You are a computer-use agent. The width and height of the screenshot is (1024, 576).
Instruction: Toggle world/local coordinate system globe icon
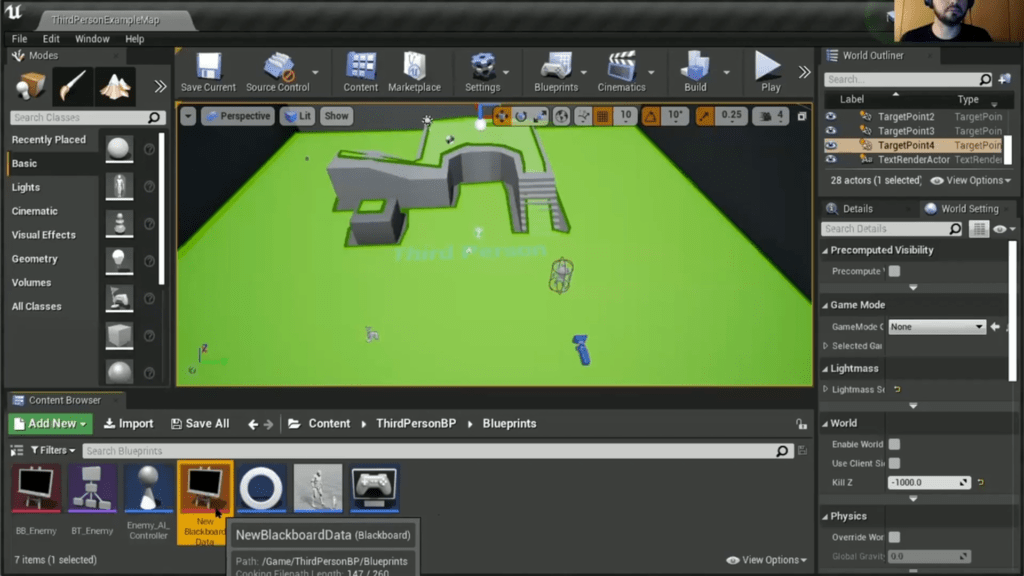(x=561, y=116)
